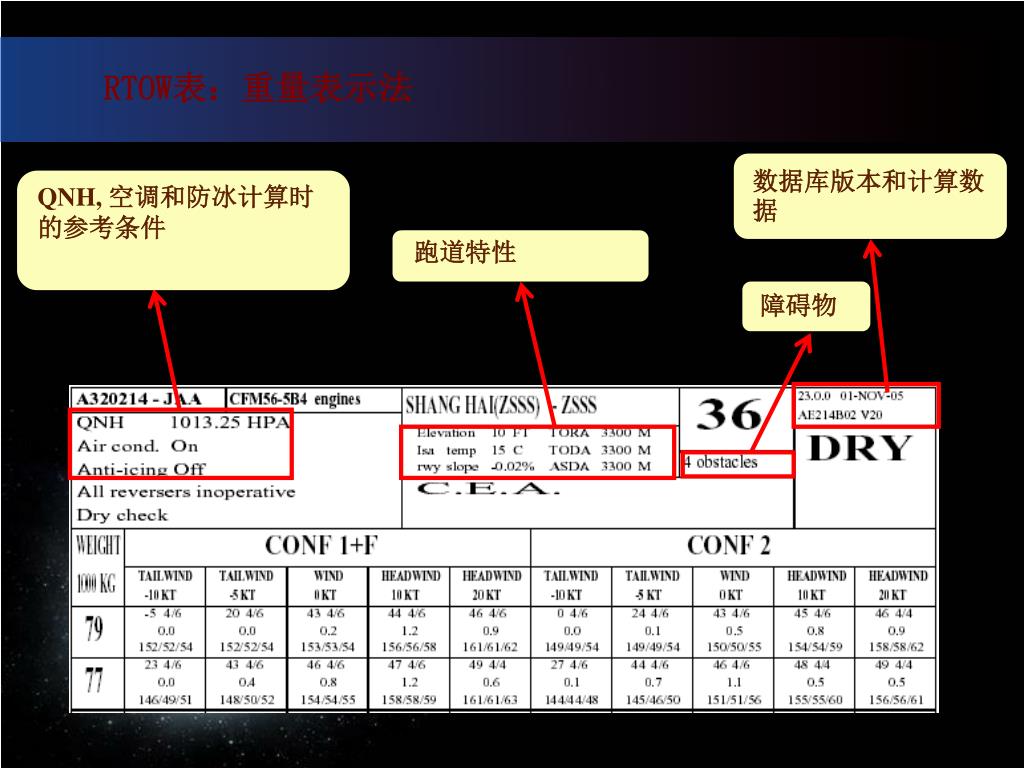Select the 'ASDA 3300 M' value
This screenshot has height=768, width=1024.
(600, 466)
